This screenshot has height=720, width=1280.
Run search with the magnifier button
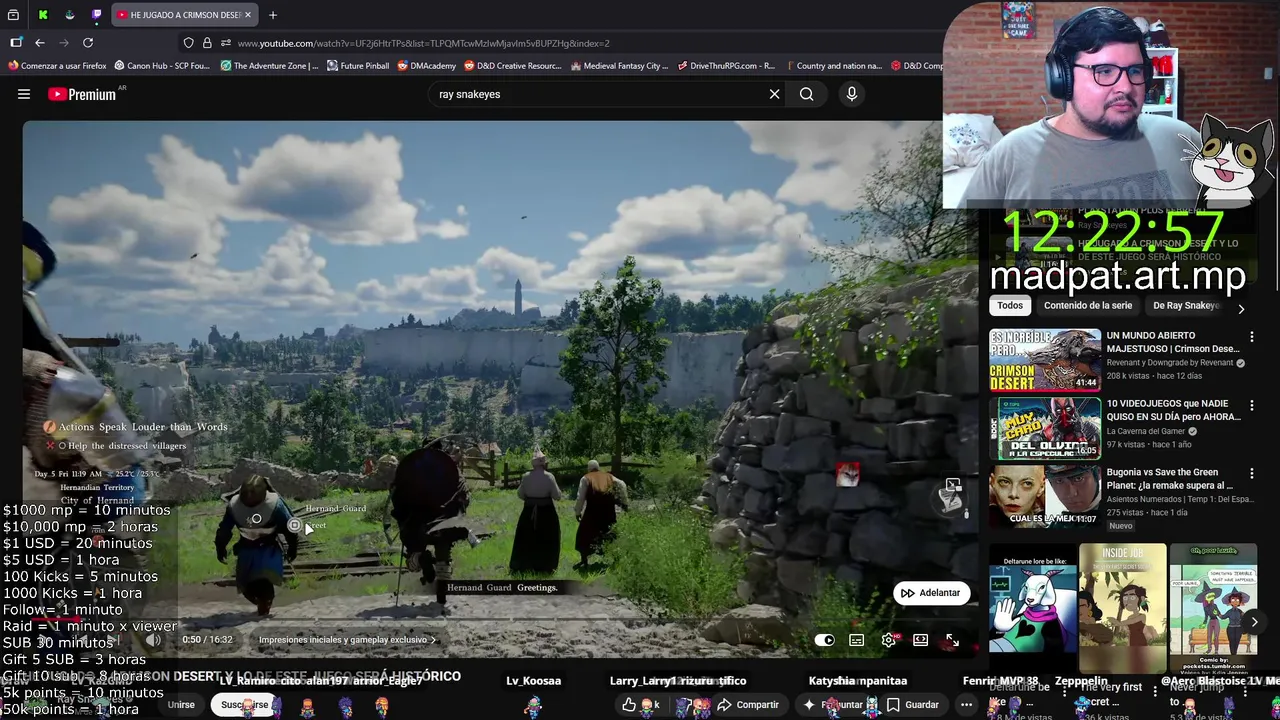[x=806, y=94]
